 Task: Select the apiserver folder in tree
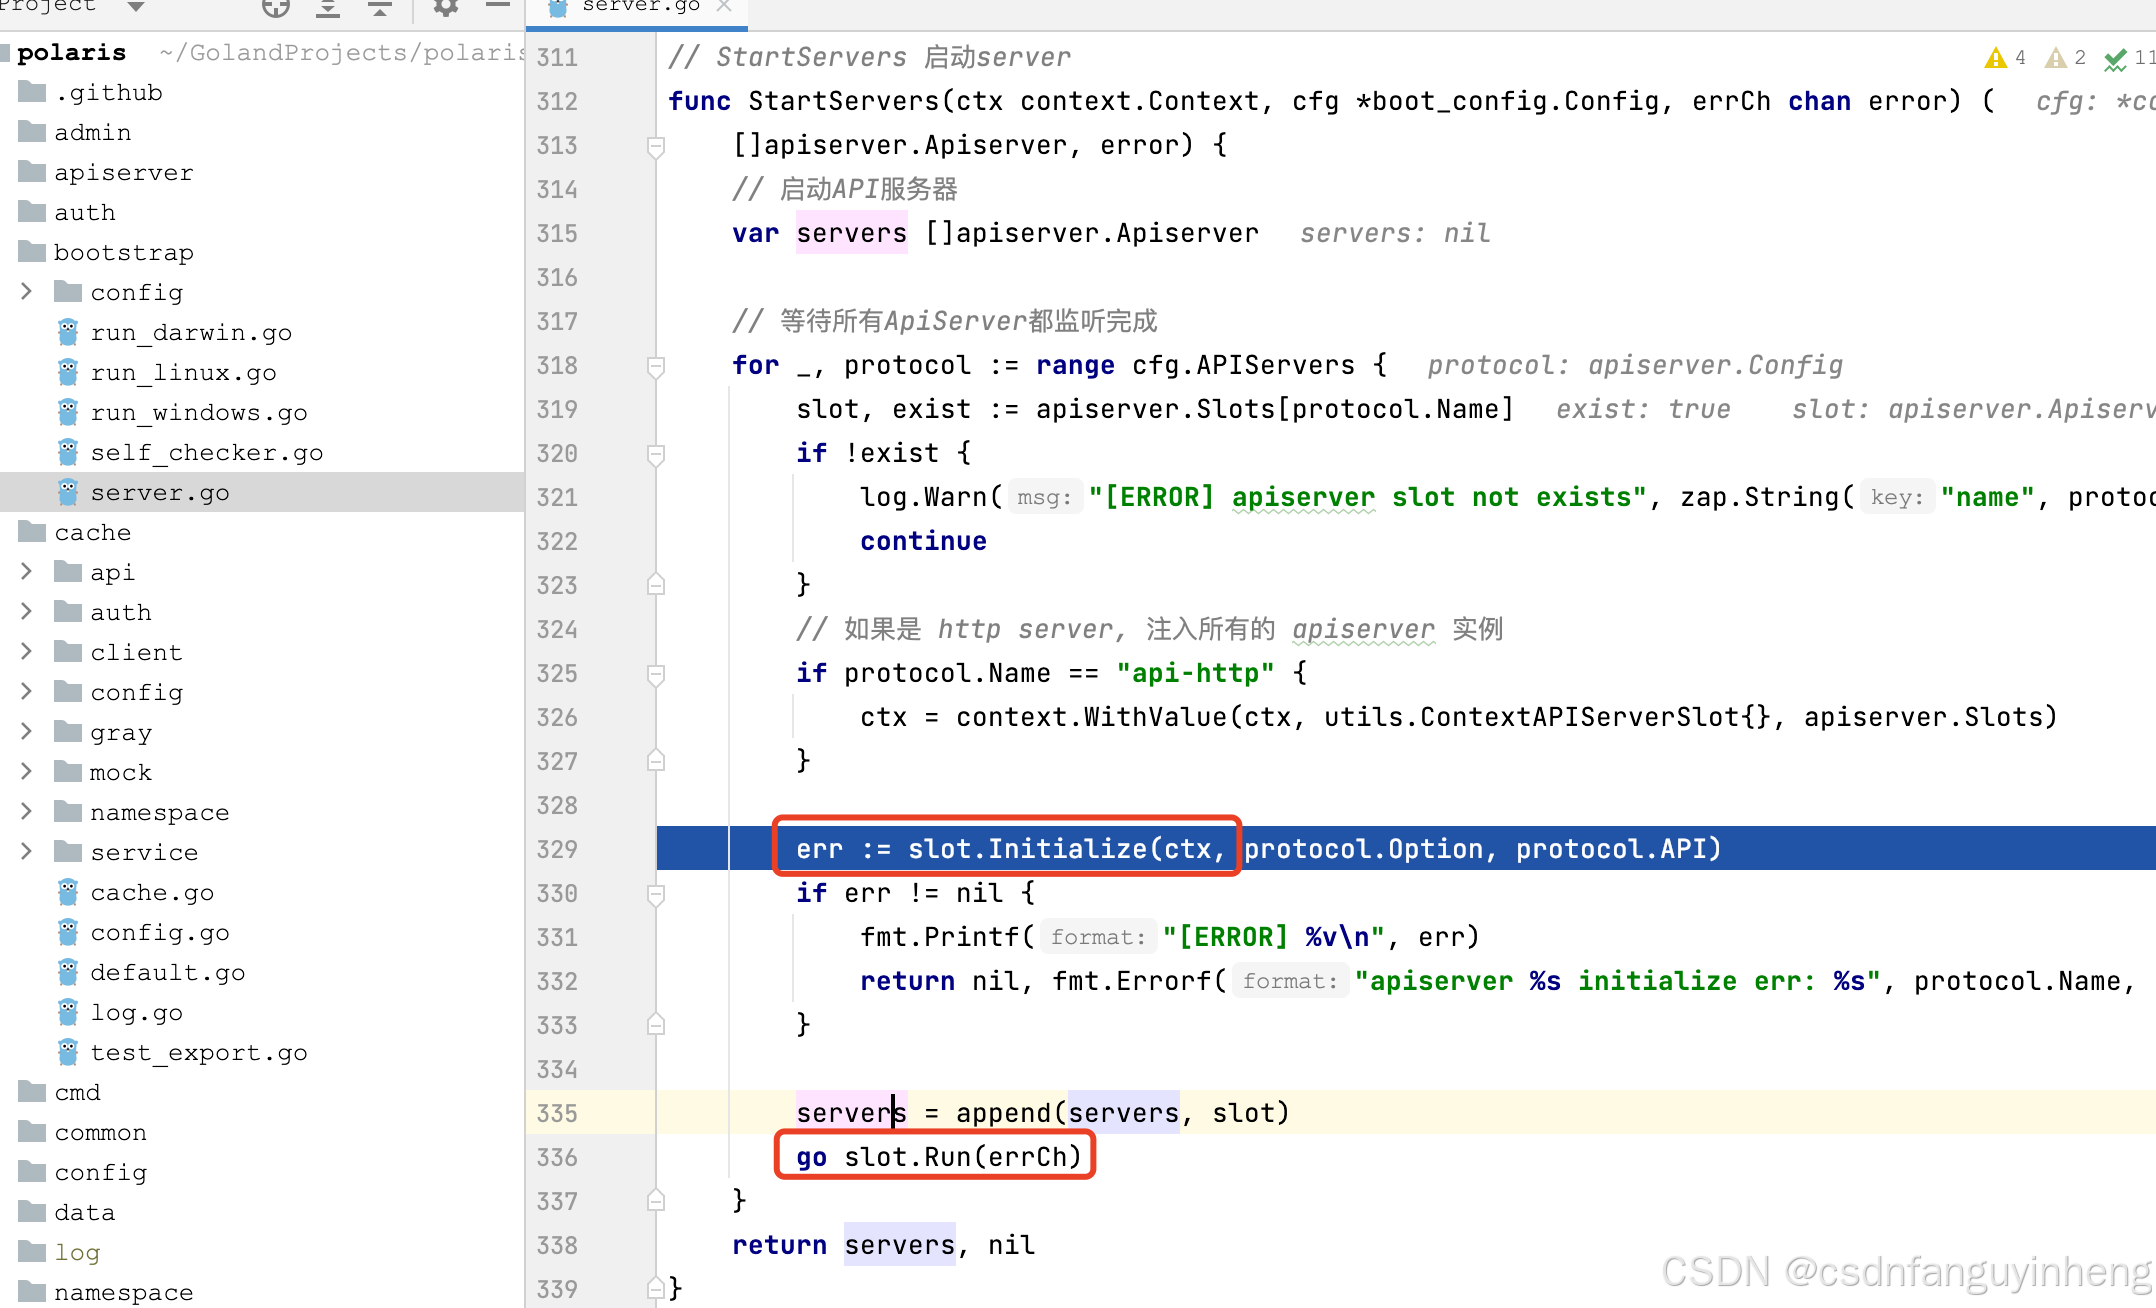[x=123, y=173]
